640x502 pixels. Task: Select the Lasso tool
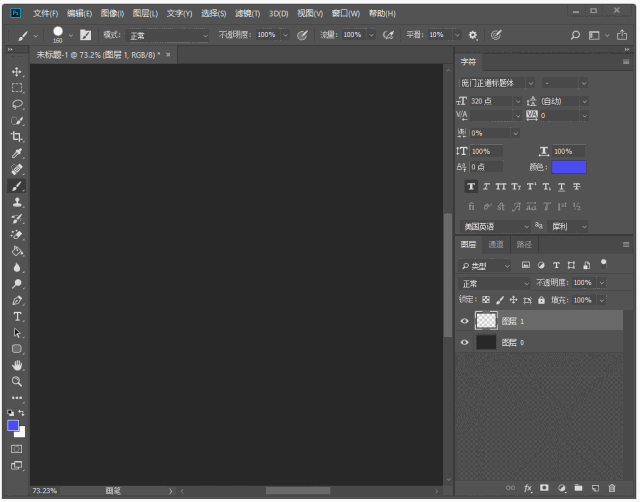(17, 104)
